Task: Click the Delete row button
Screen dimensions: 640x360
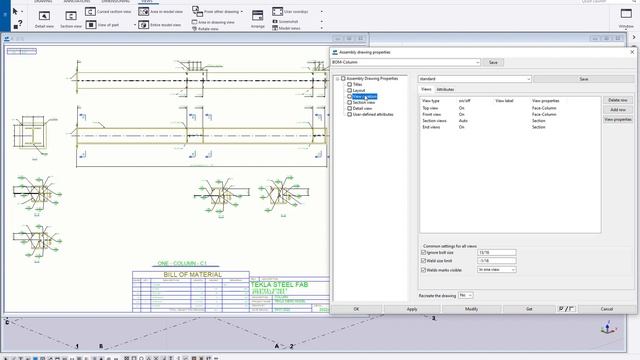Action: (618, 100)
